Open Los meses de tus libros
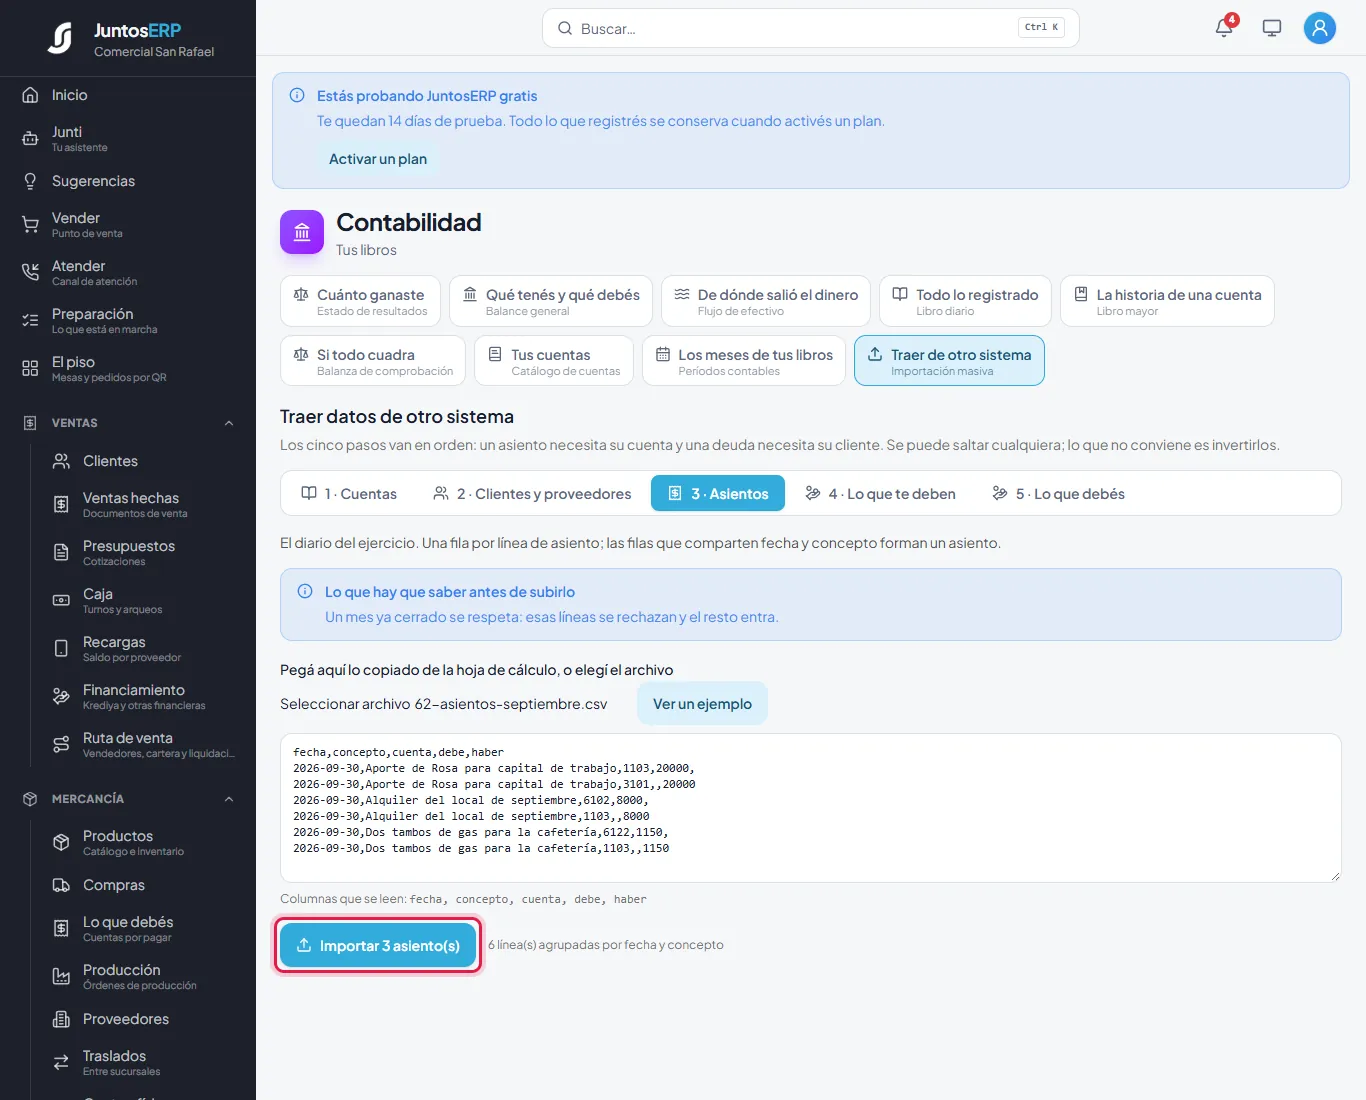 click(744, 361)
